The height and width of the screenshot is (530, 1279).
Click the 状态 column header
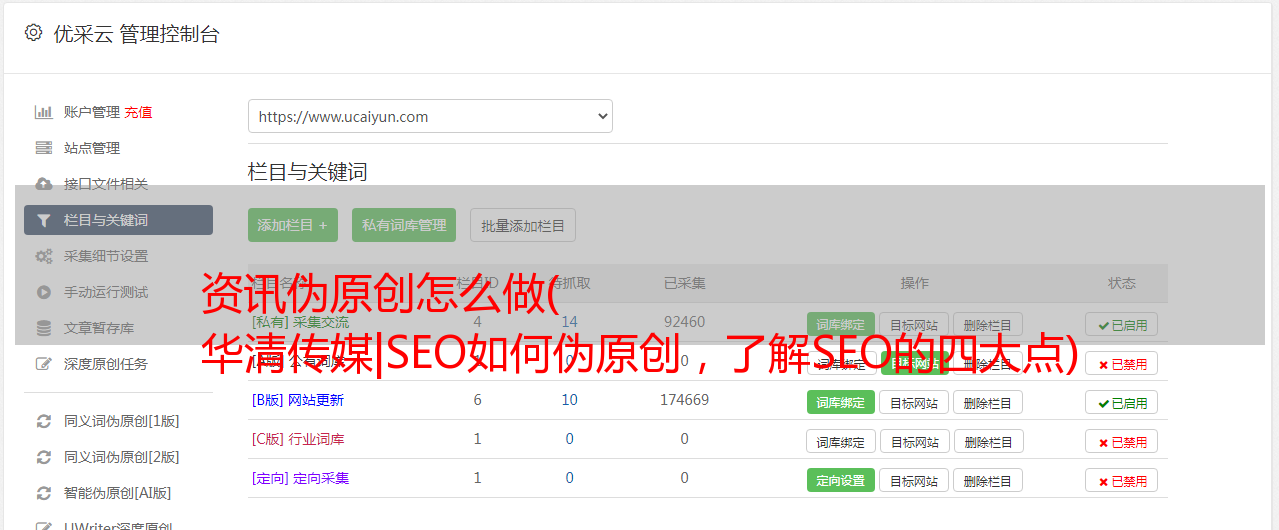(1121, 283)
